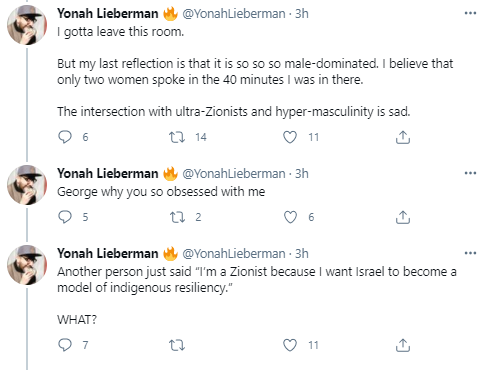
Task: Like the 'George why you so obsessed' tweet
Action: tap(290, 217)
